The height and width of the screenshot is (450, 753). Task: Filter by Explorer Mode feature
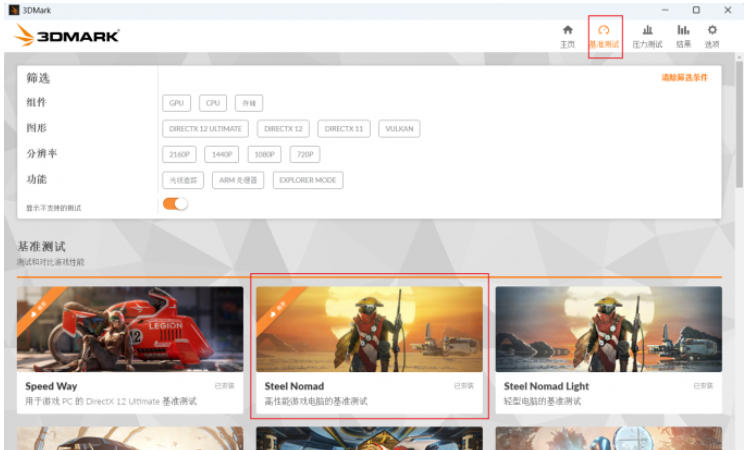coord(308,180)
